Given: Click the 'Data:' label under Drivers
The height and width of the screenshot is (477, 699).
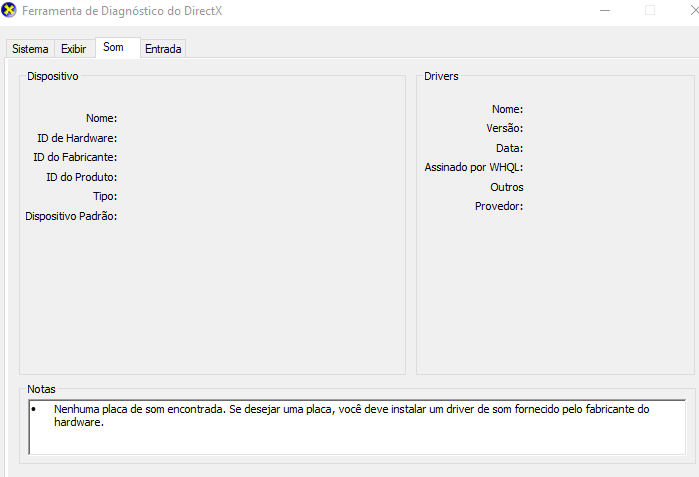Looking at the screenshot, I should tap(510, 148).
